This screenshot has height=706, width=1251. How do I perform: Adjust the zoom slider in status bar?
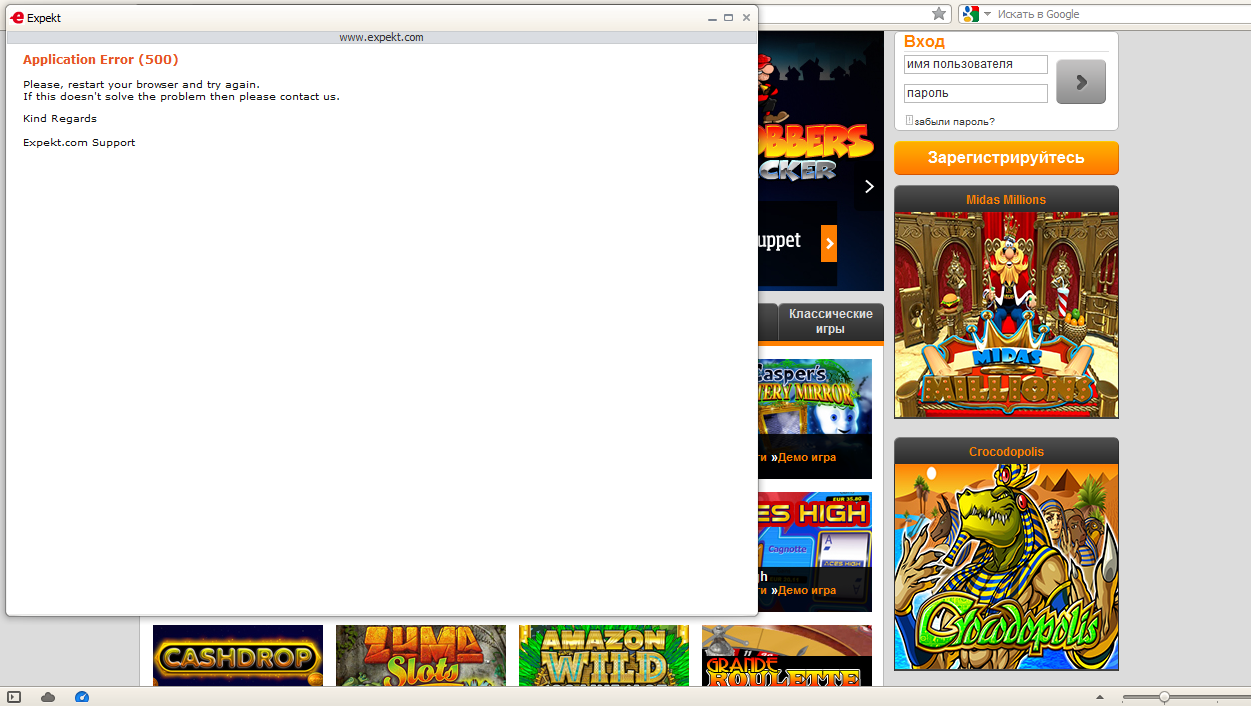click(1164, 697)
